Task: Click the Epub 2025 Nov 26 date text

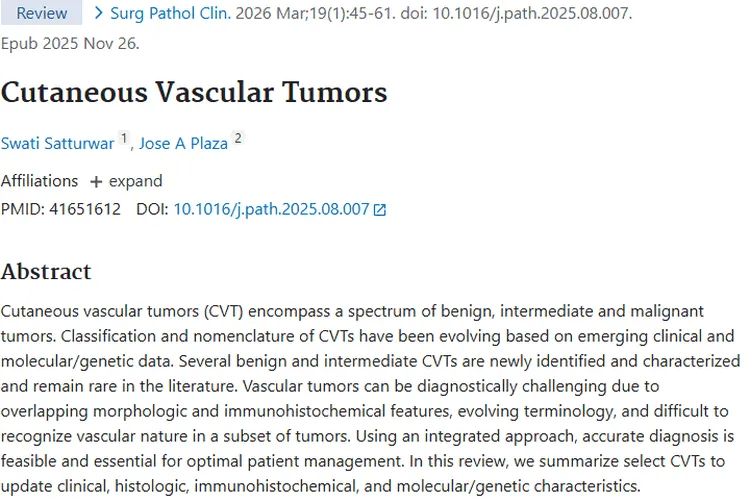Action: coord(70,44)
